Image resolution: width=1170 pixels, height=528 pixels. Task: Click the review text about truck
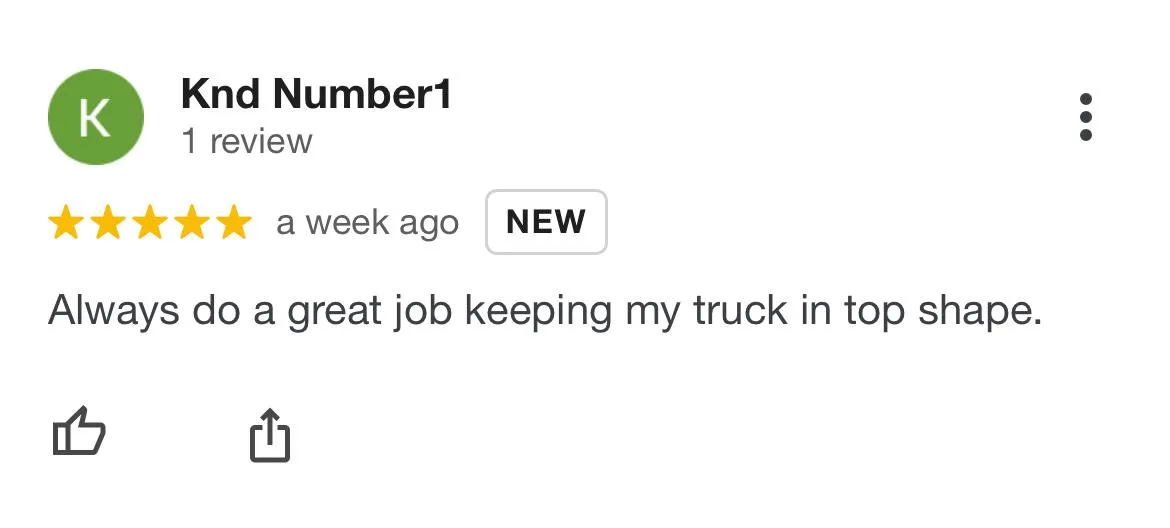pos(545,312)
